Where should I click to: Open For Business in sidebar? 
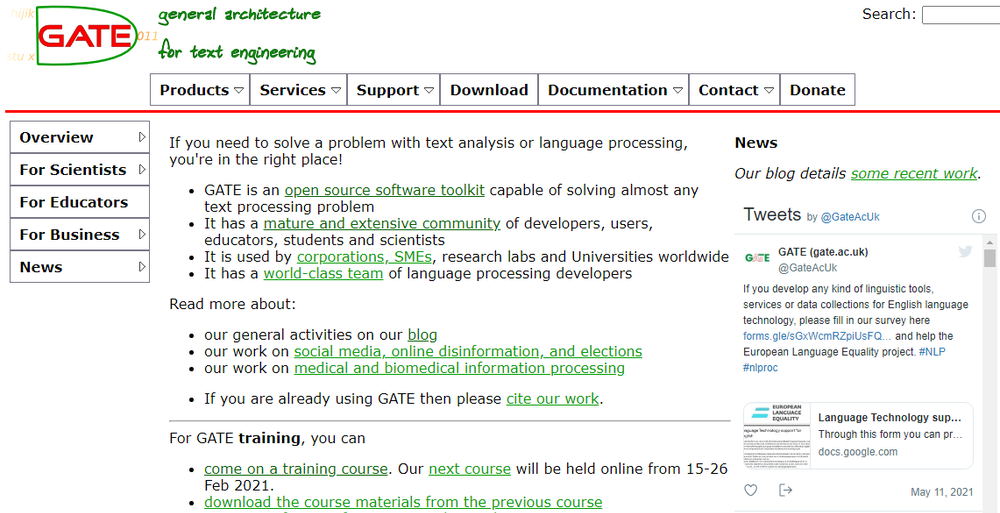[x=80, y=234]
